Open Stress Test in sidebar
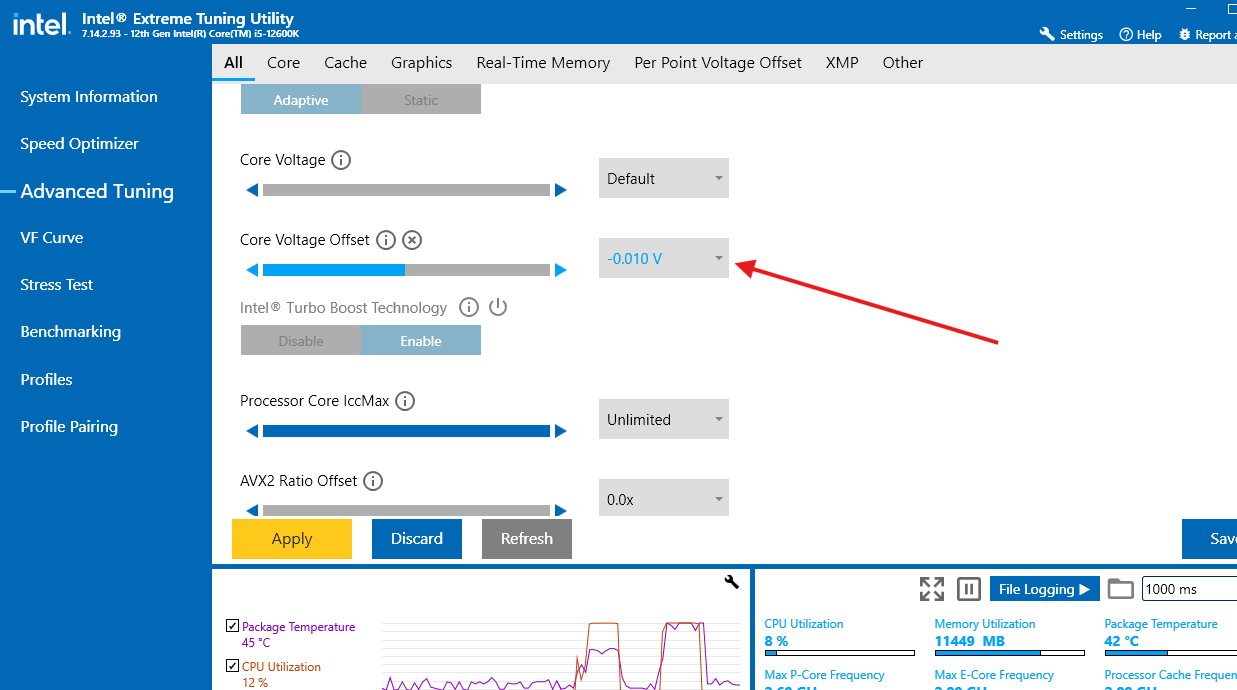 (57, 285)
